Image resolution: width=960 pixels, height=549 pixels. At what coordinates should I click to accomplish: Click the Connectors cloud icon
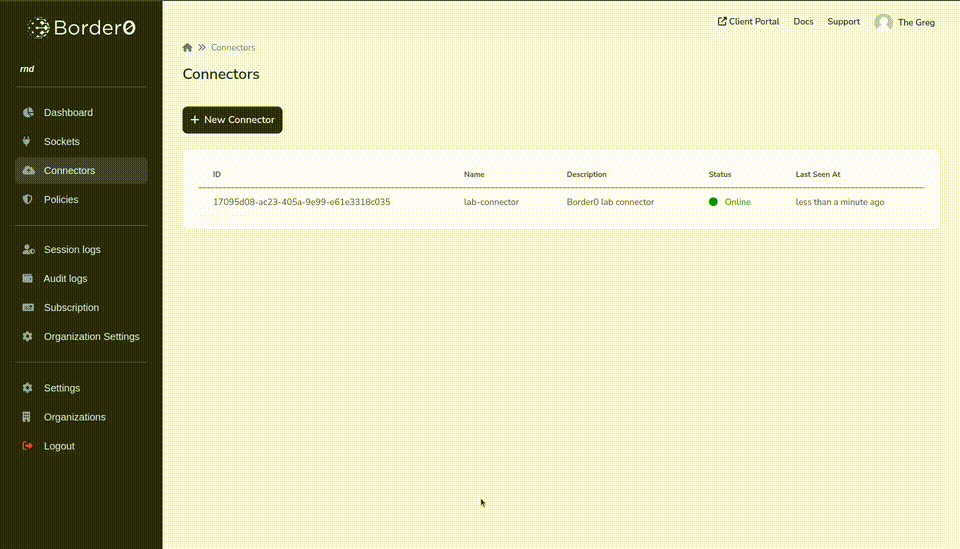[x=29, y=170]
